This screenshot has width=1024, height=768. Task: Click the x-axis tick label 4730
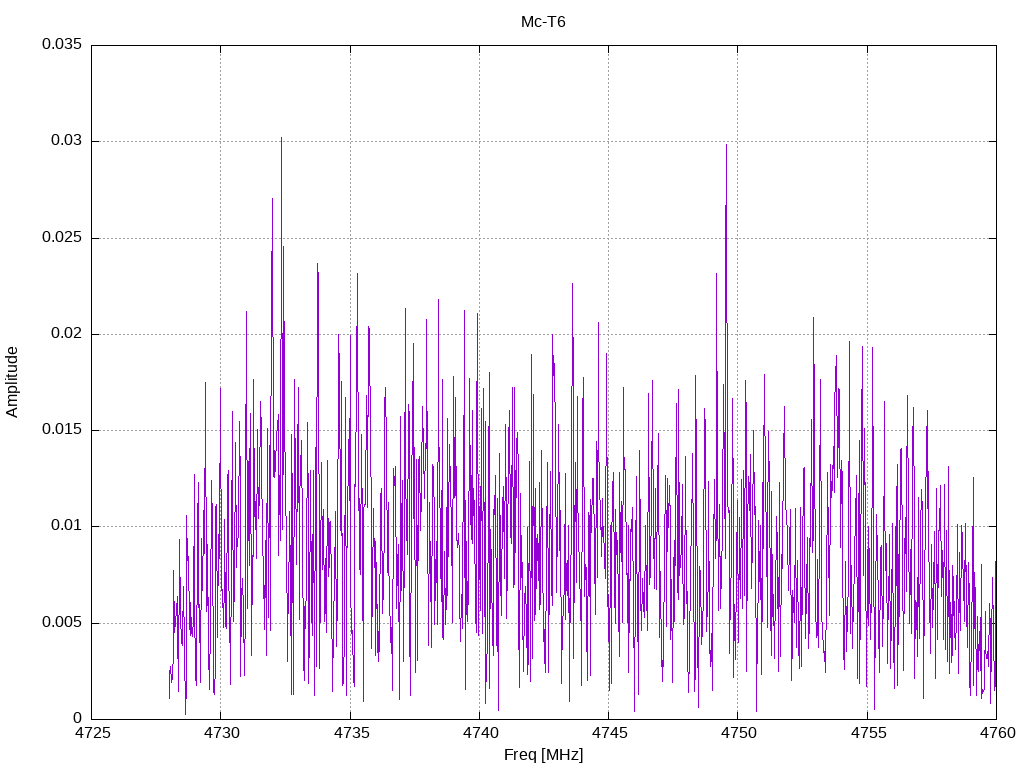click(221, 733)
